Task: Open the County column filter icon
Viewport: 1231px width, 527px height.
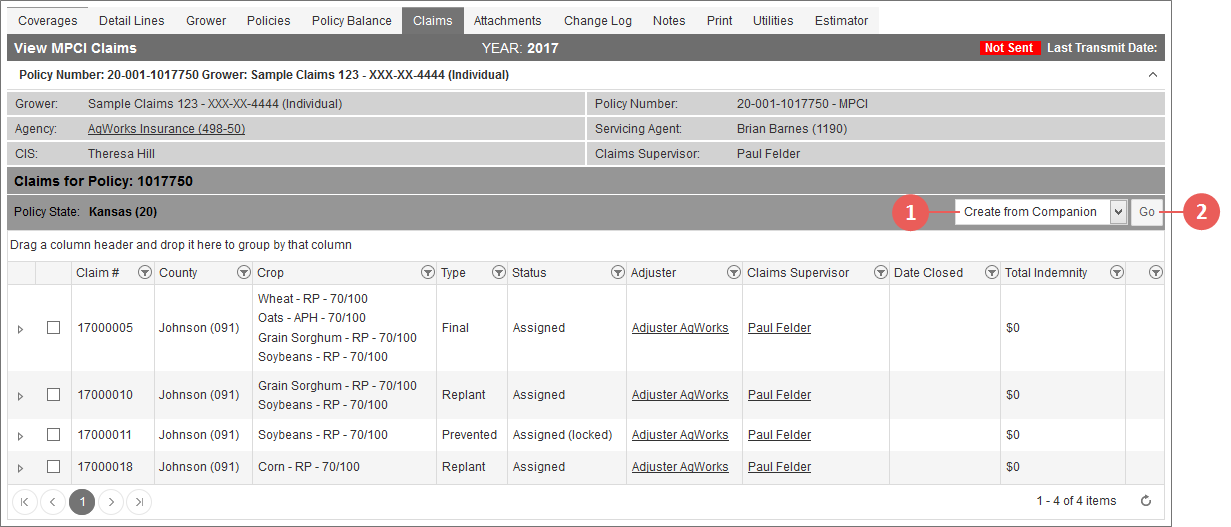Action: (x=243, y=273)
